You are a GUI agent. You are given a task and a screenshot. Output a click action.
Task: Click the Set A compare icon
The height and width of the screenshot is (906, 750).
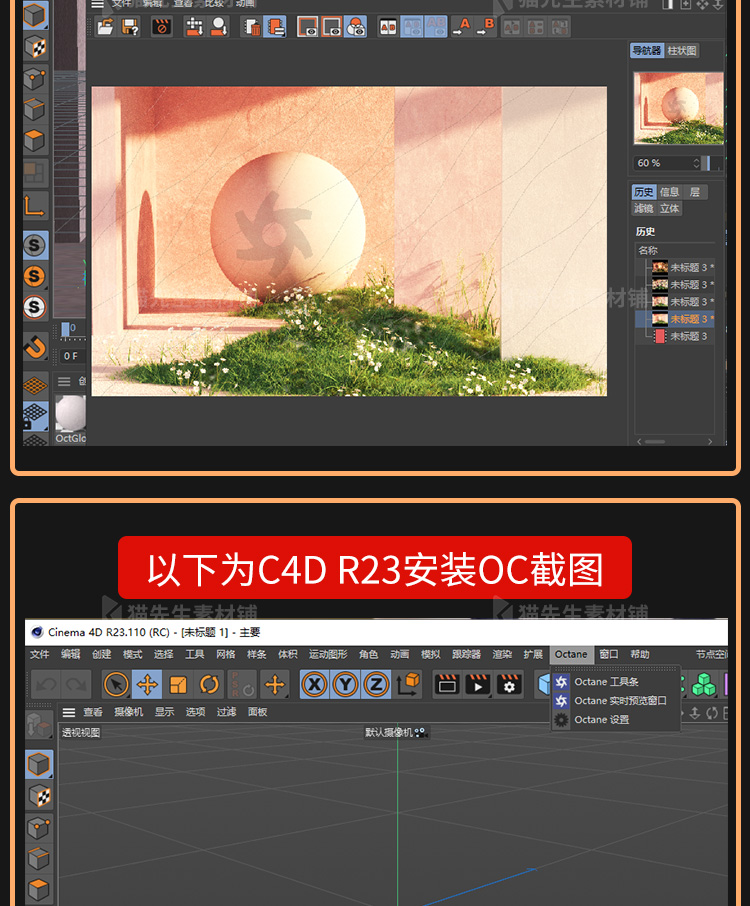click(x=462, y=27)
